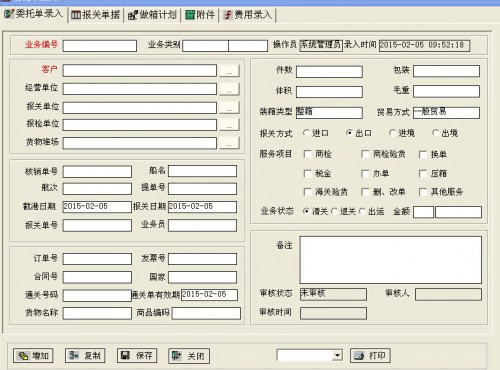Click the 复制 button label

[x=92, y=356]
